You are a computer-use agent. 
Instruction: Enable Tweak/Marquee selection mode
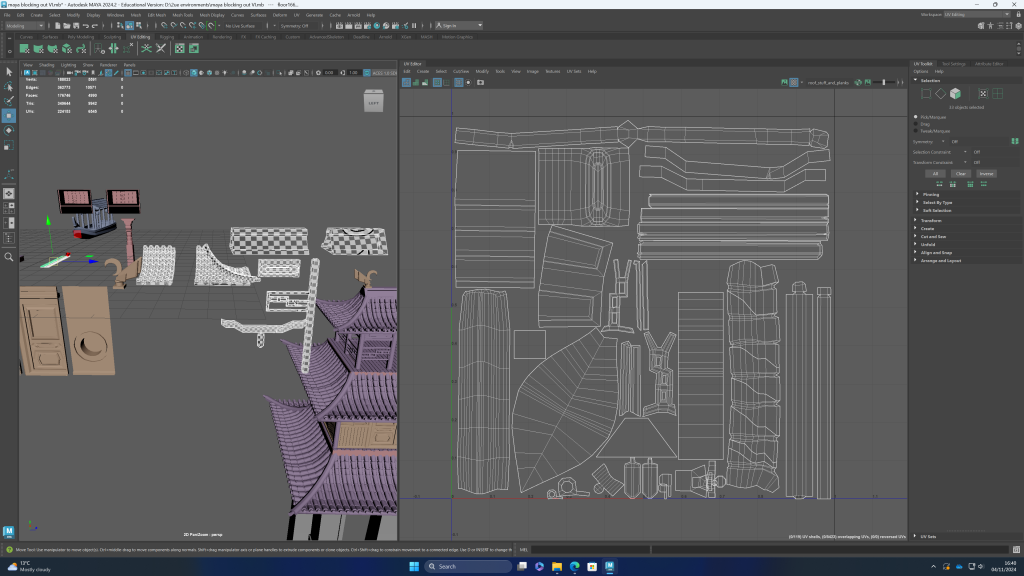point(916,131)
